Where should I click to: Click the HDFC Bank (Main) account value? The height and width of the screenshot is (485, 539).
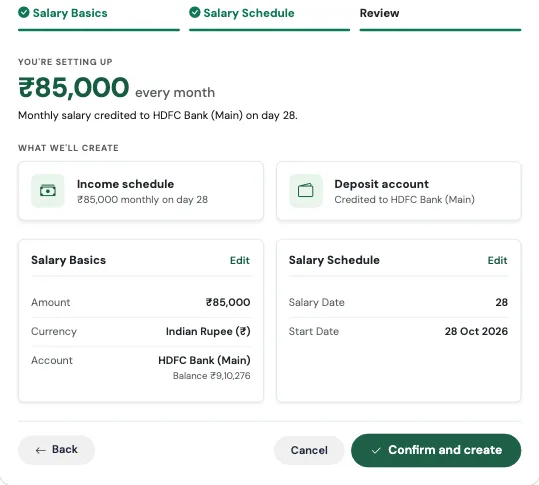(x=204, y=360)
